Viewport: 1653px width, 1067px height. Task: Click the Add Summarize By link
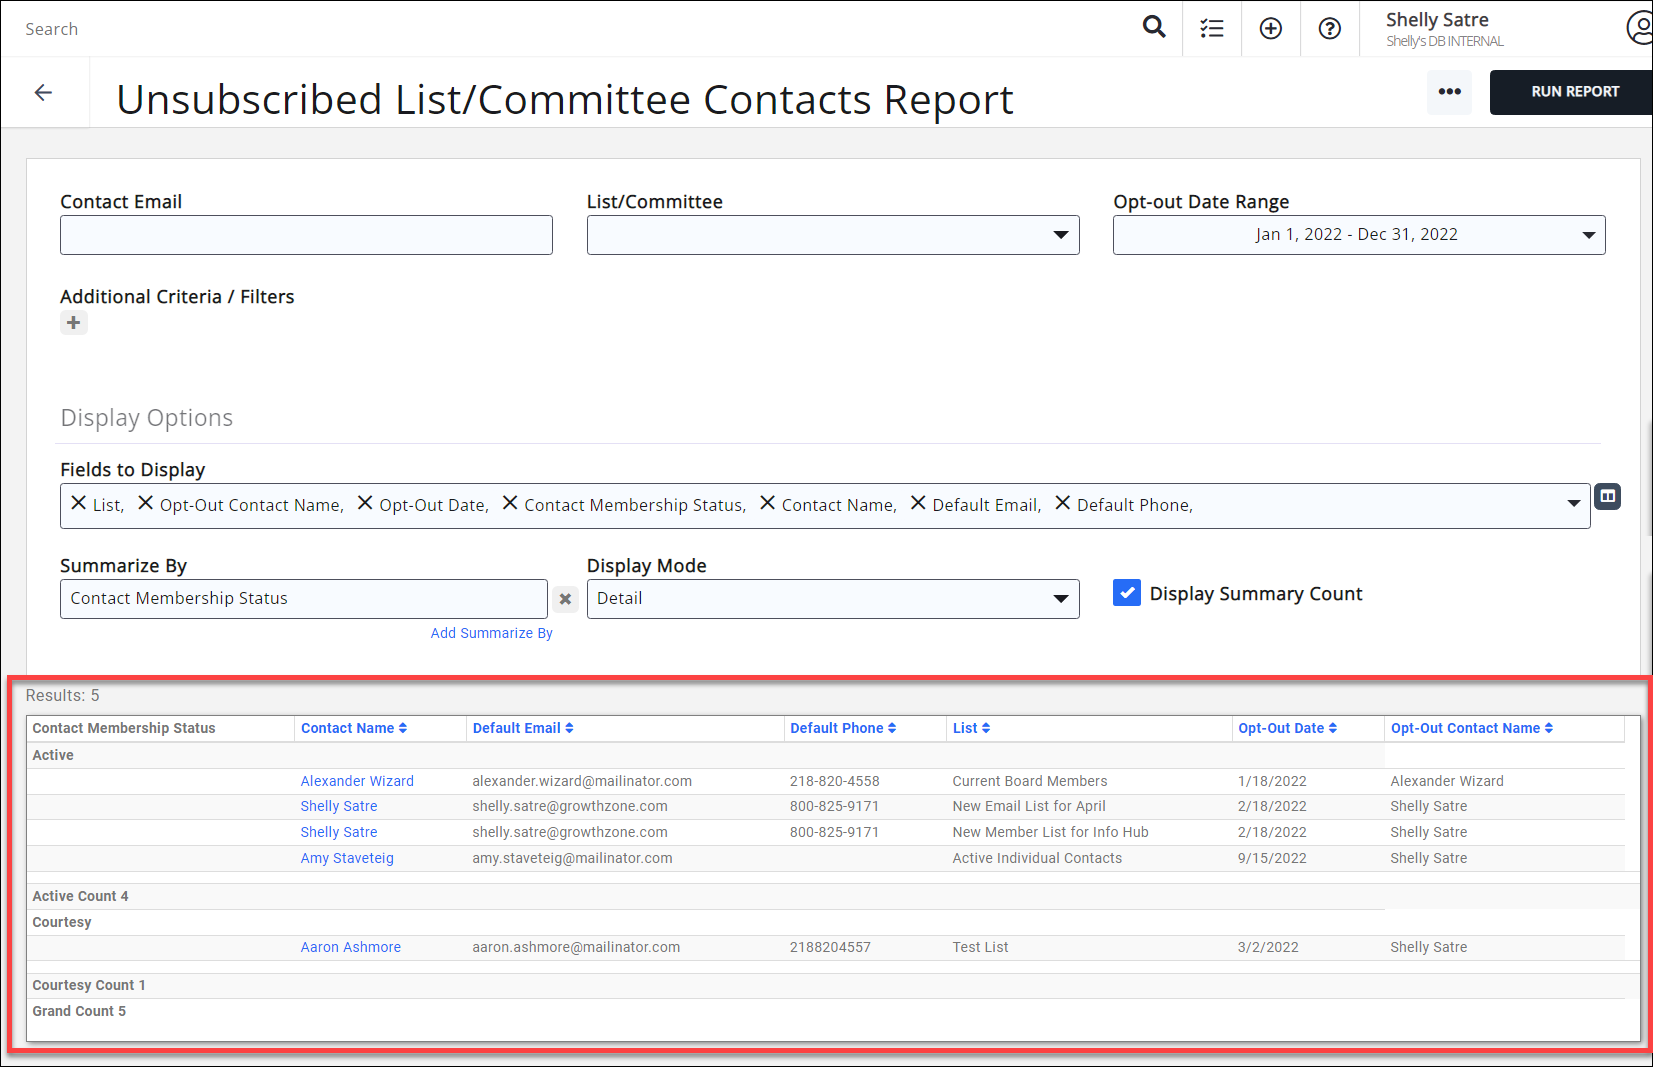tap(491, 632)
